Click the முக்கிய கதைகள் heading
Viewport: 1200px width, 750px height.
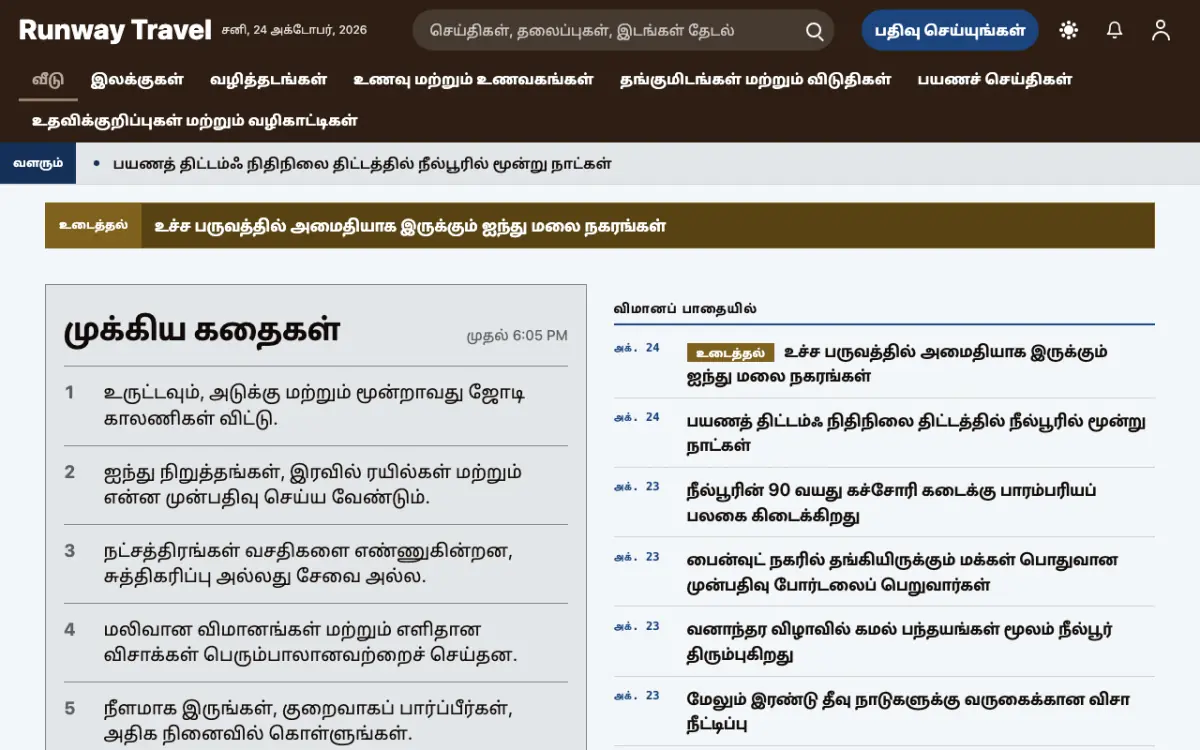click(202, 330)
